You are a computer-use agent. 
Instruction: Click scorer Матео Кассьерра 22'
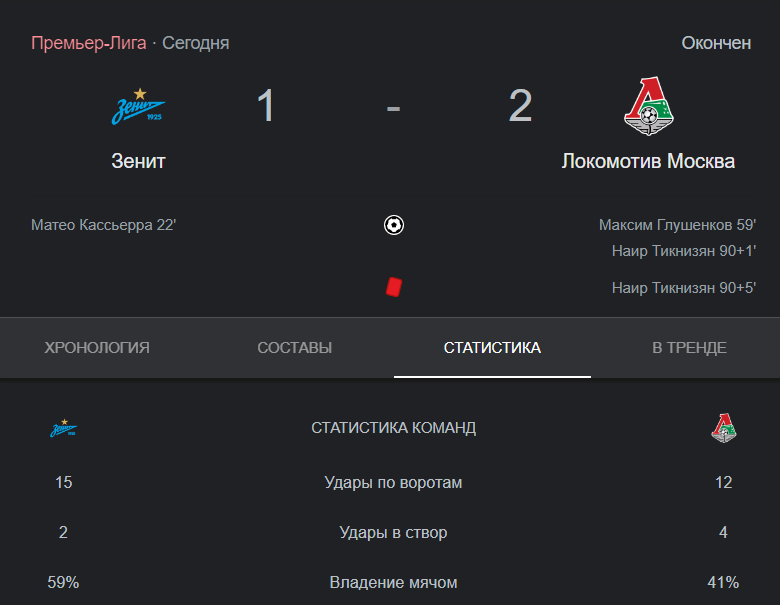pos(103,225)
